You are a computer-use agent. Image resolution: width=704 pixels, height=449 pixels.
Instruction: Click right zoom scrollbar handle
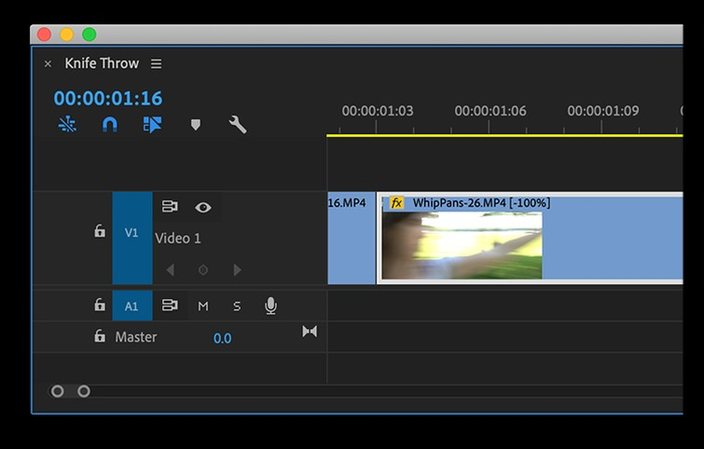pos(84,392)
